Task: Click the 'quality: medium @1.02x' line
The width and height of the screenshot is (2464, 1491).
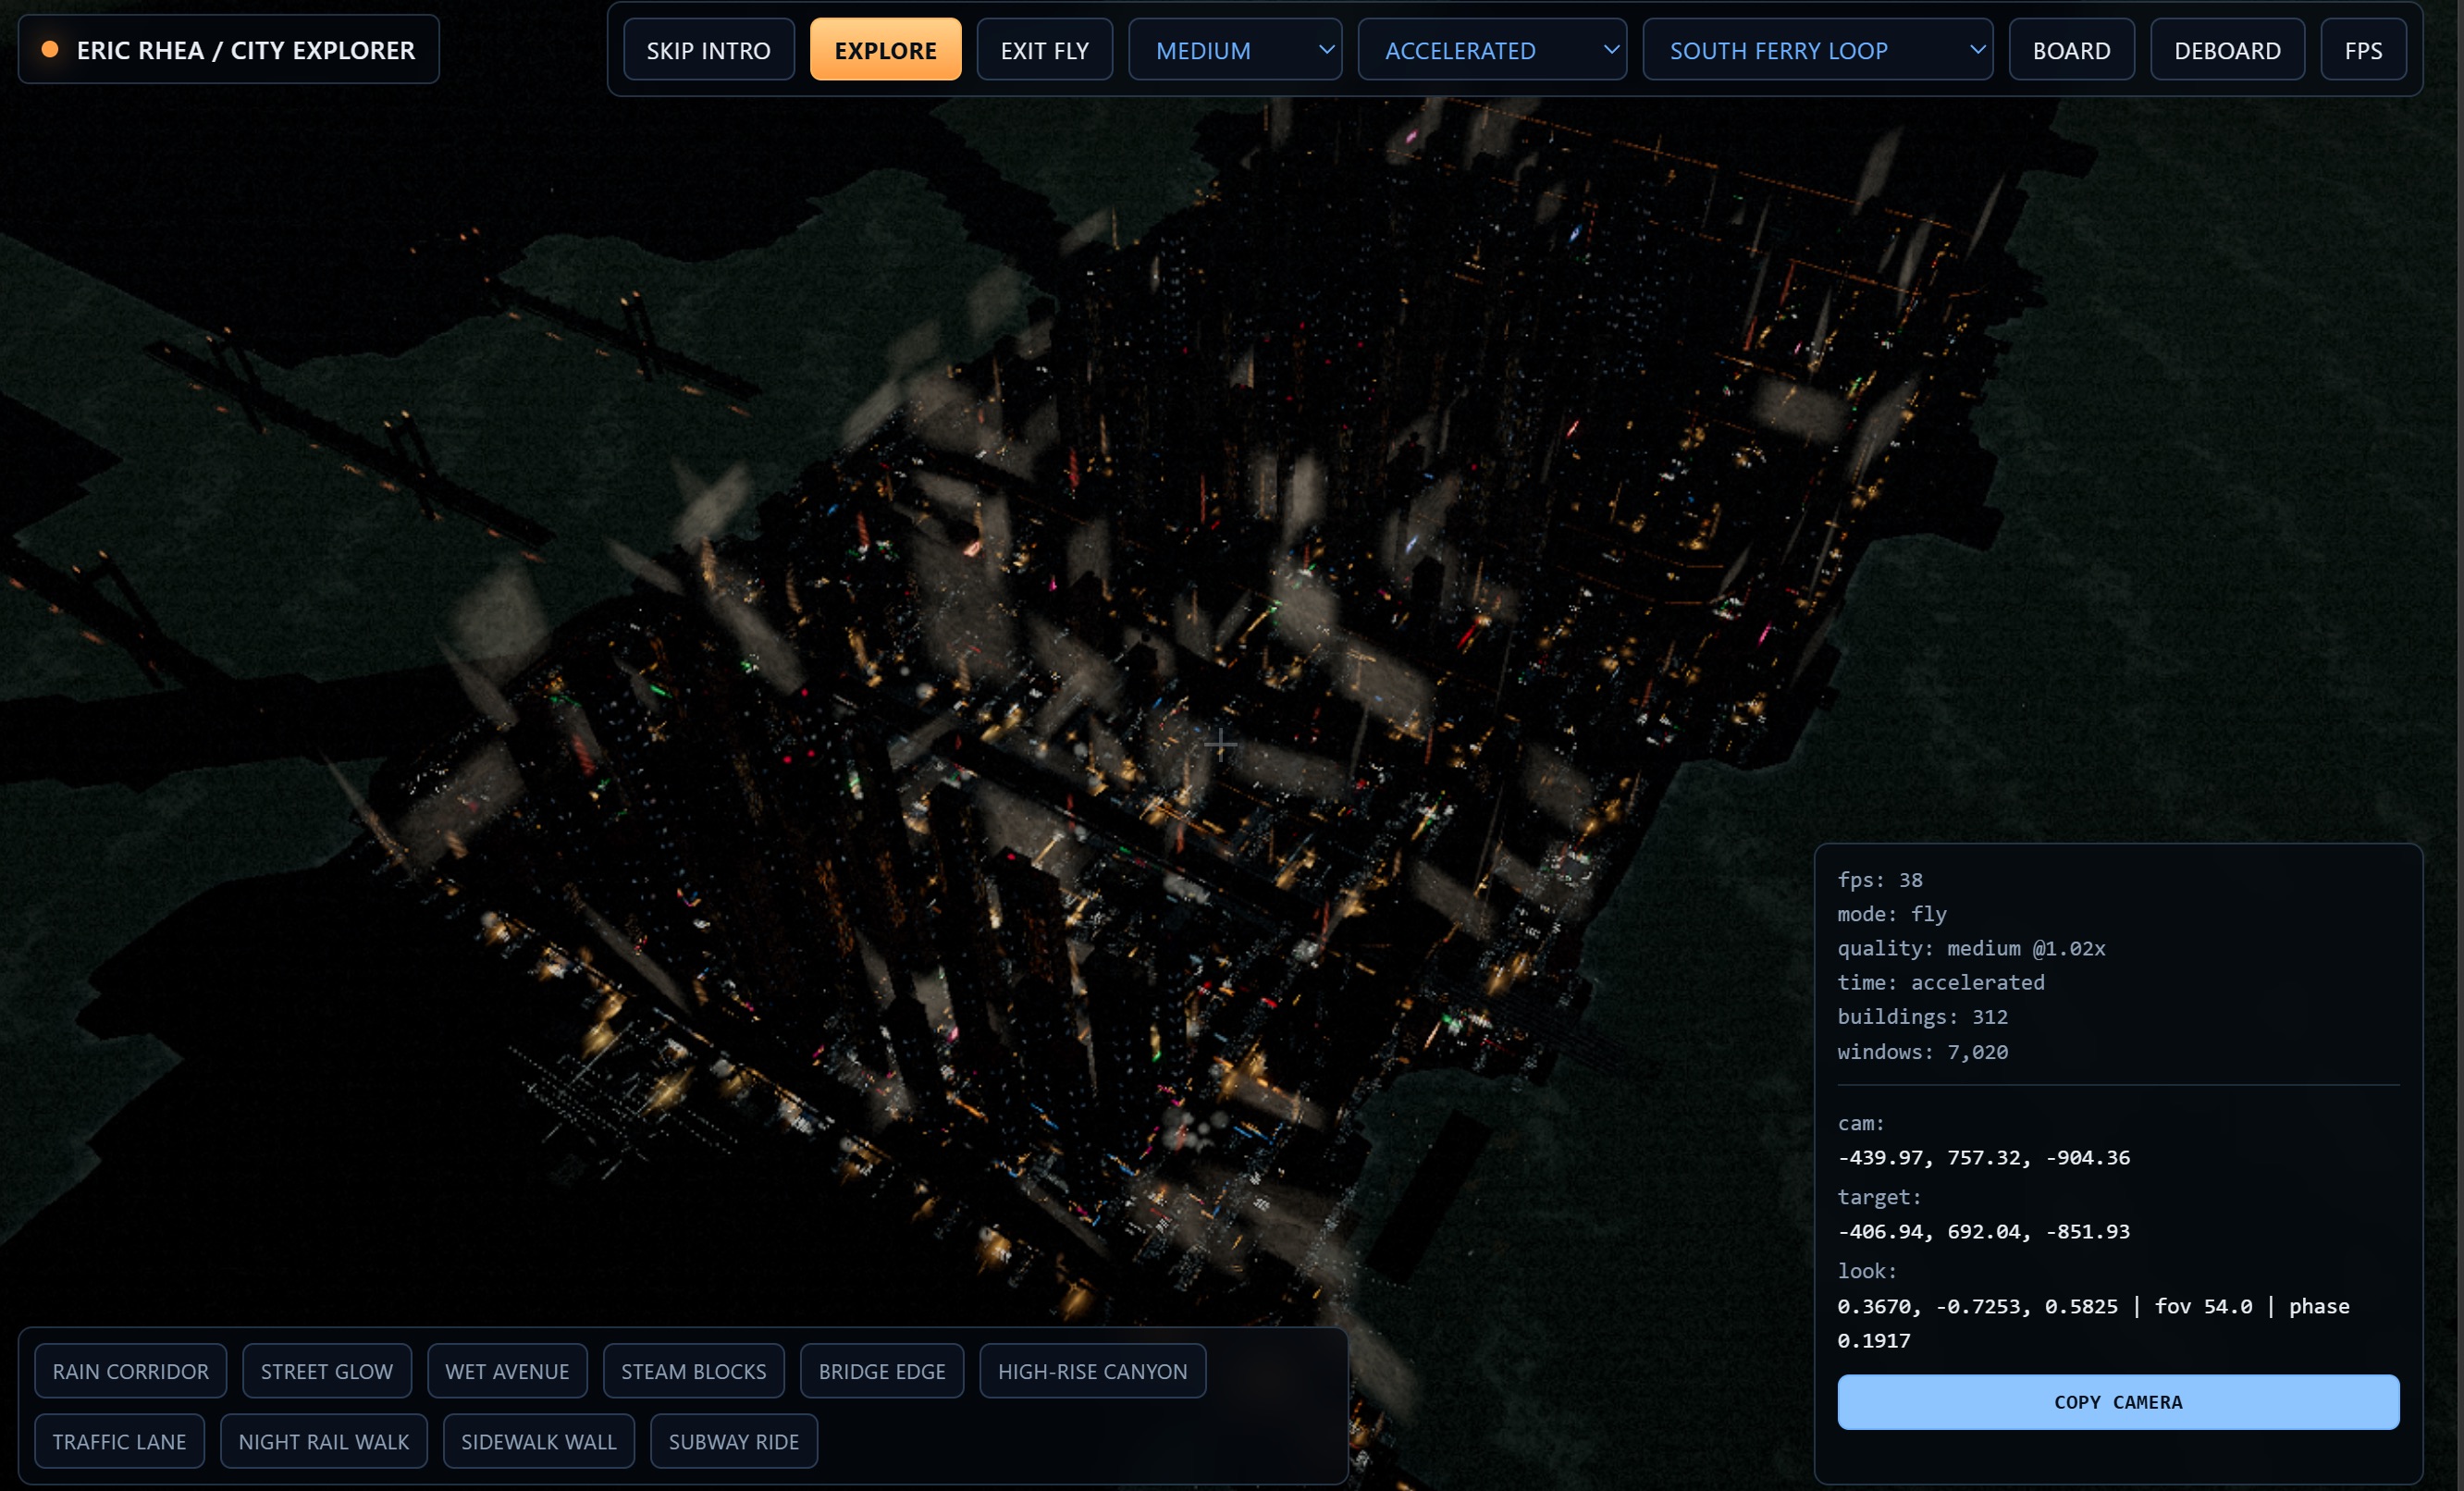Action: (1971, 948)
